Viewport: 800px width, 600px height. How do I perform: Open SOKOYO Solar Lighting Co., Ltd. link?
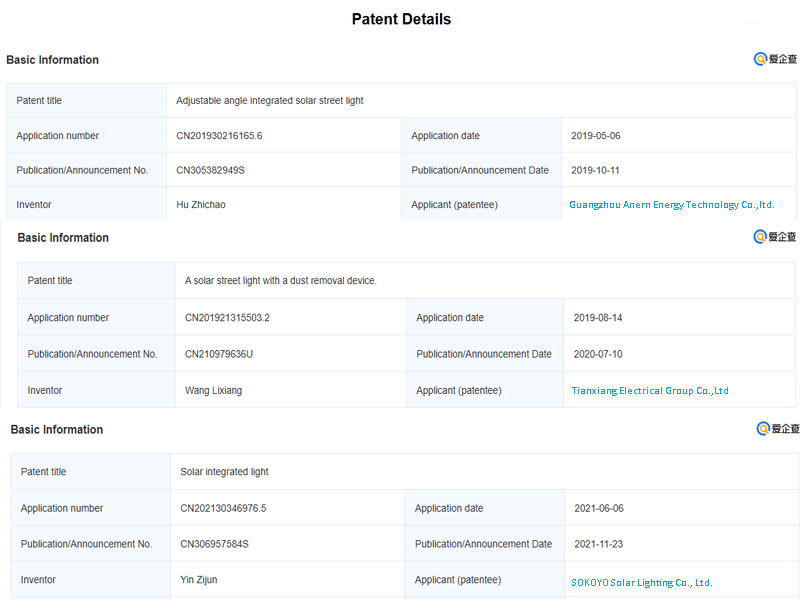click(x=641, y=582)
